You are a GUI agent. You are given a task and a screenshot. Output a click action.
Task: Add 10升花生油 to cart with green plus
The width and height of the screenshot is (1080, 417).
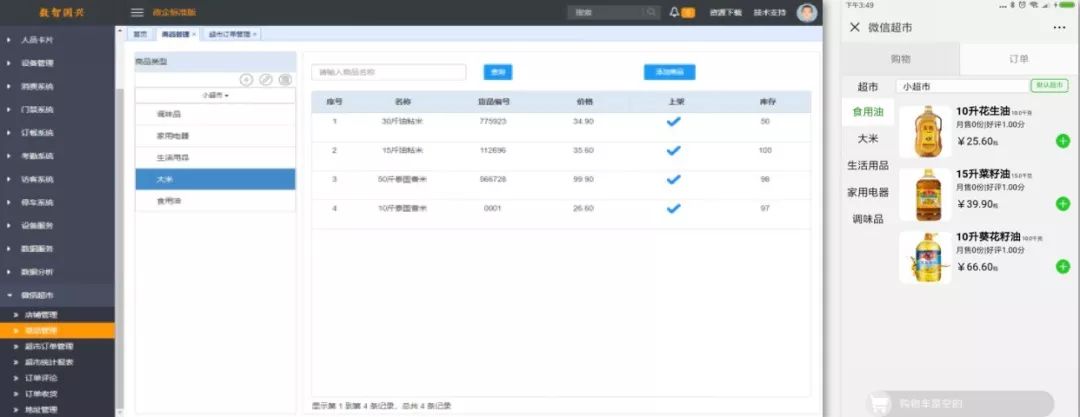click(1062, 141)
